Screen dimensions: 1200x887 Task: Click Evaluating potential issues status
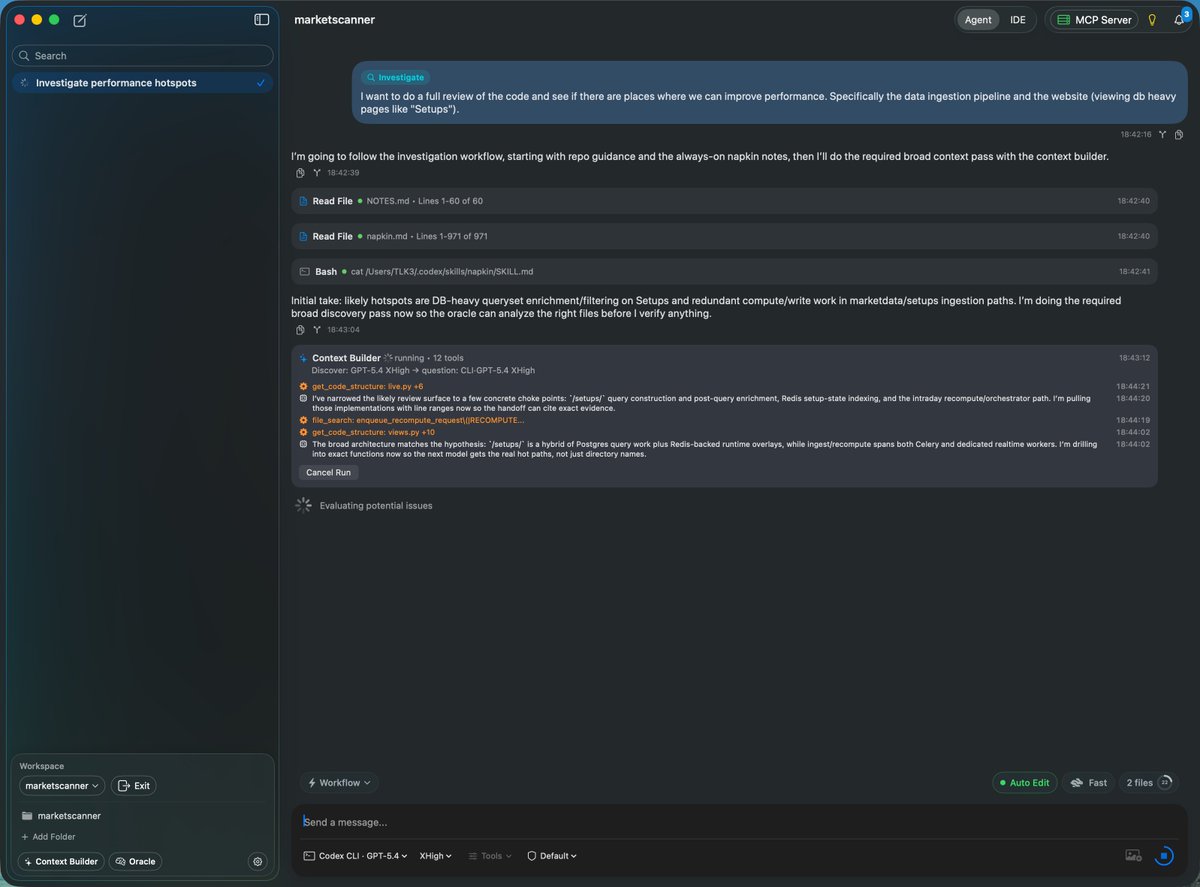(376, 506)
